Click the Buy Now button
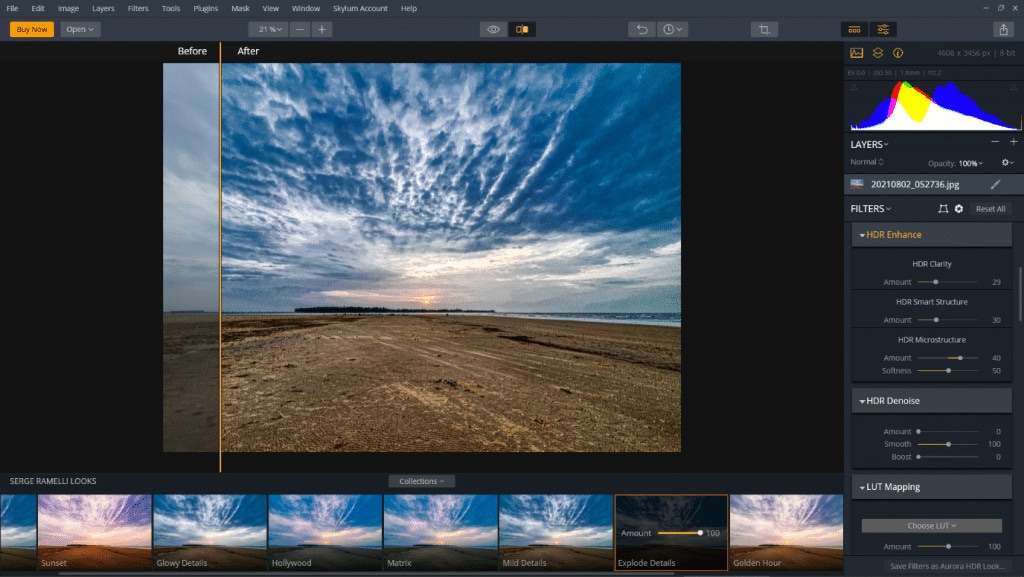The image size is (1024, 577). pyautogui.click(x=32, y=29)
